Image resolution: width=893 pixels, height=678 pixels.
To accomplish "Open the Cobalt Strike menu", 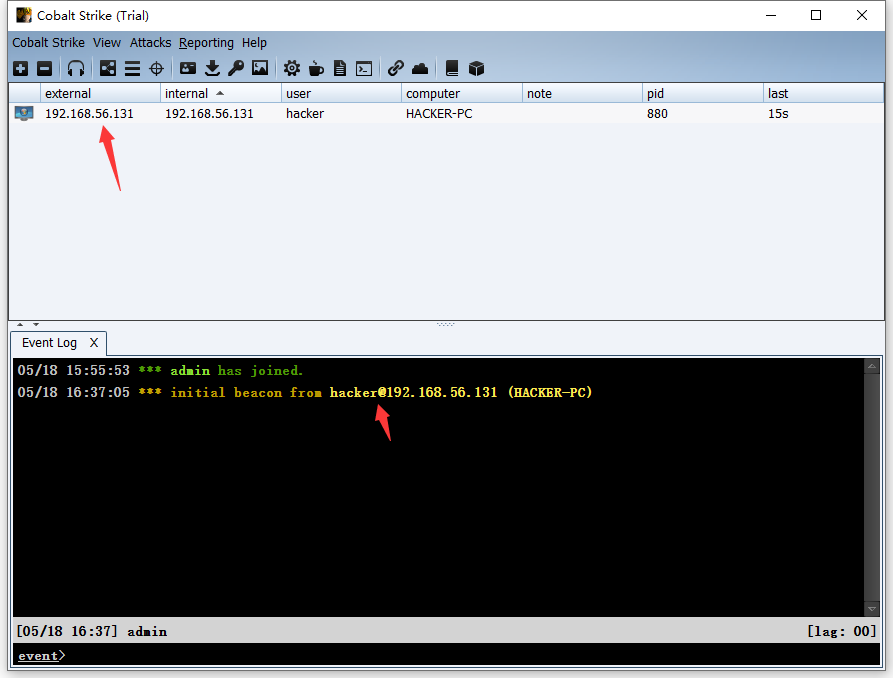I will 48,43.
